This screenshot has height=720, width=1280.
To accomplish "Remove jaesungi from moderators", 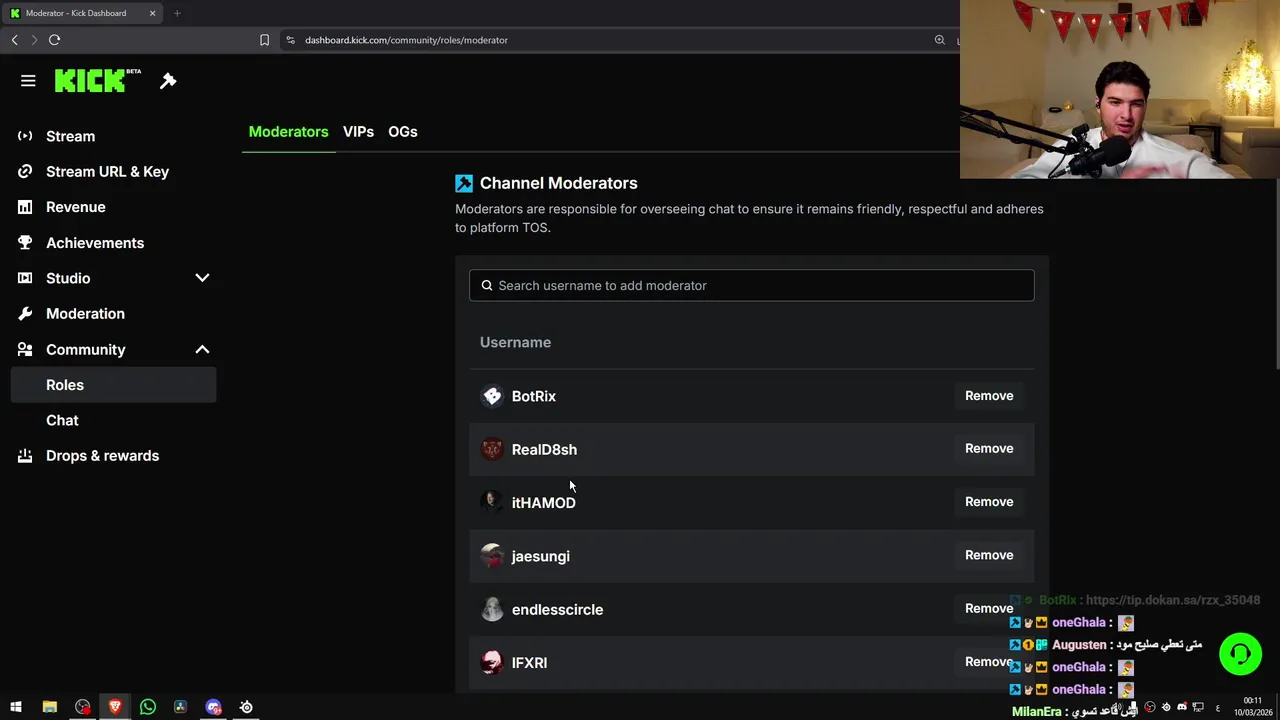I will click(x=988, y=555).
